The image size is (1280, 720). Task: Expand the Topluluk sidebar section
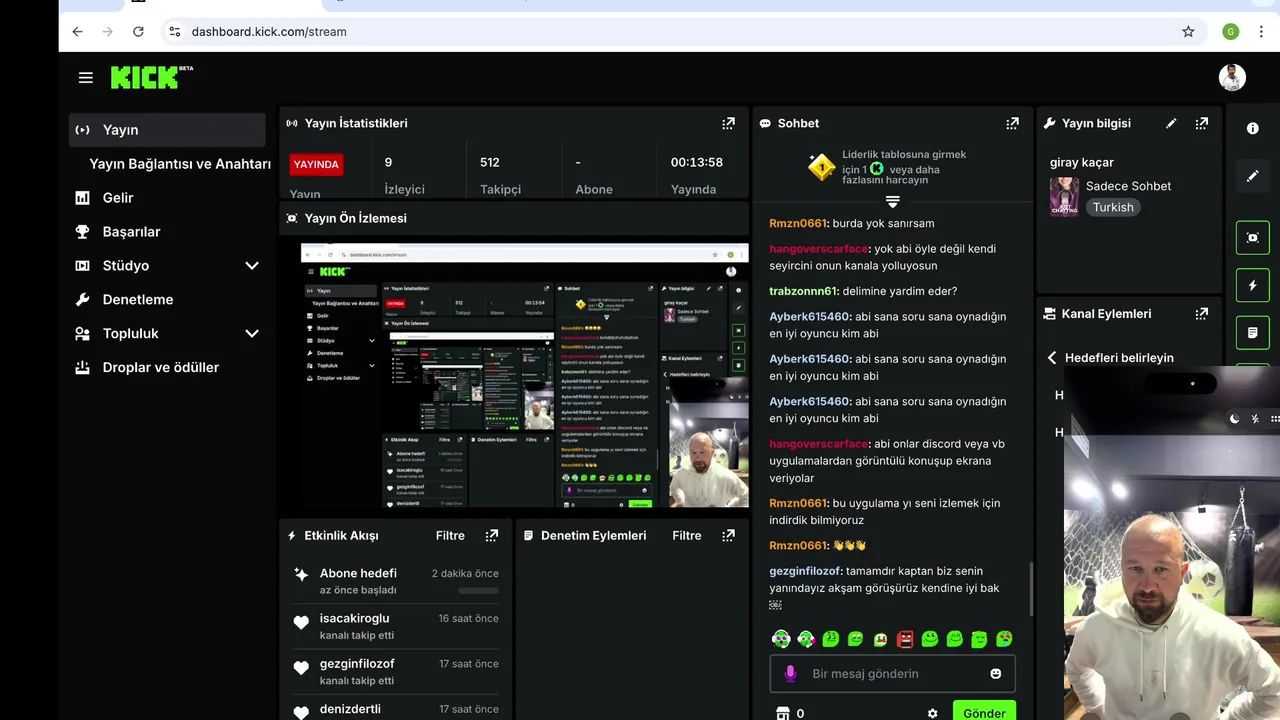point(252,333)
